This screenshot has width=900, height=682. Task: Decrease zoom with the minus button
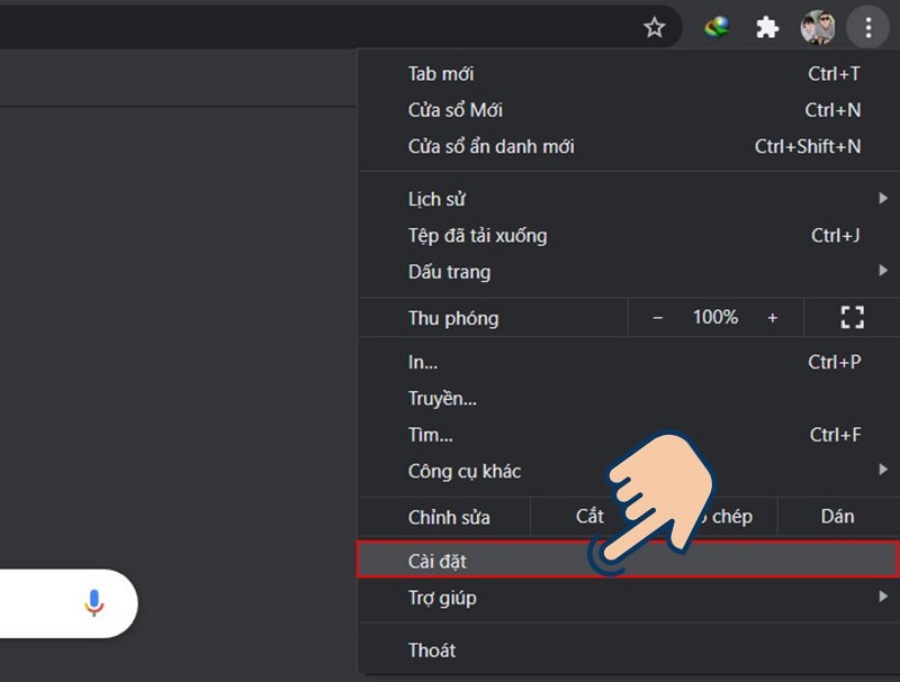click(657, 318)
